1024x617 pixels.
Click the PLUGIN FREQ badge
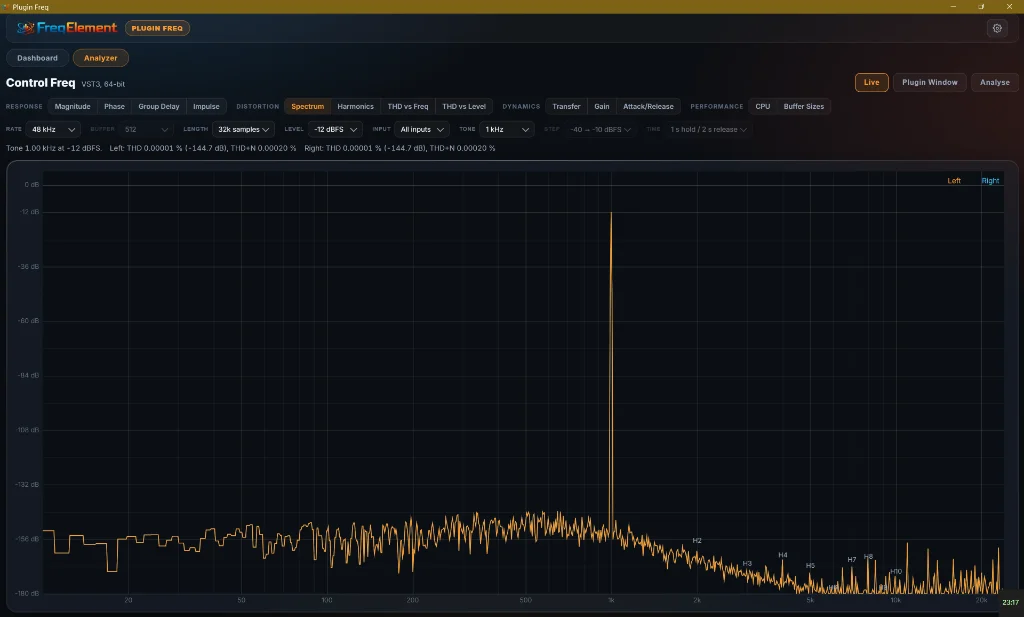(157, 28)
